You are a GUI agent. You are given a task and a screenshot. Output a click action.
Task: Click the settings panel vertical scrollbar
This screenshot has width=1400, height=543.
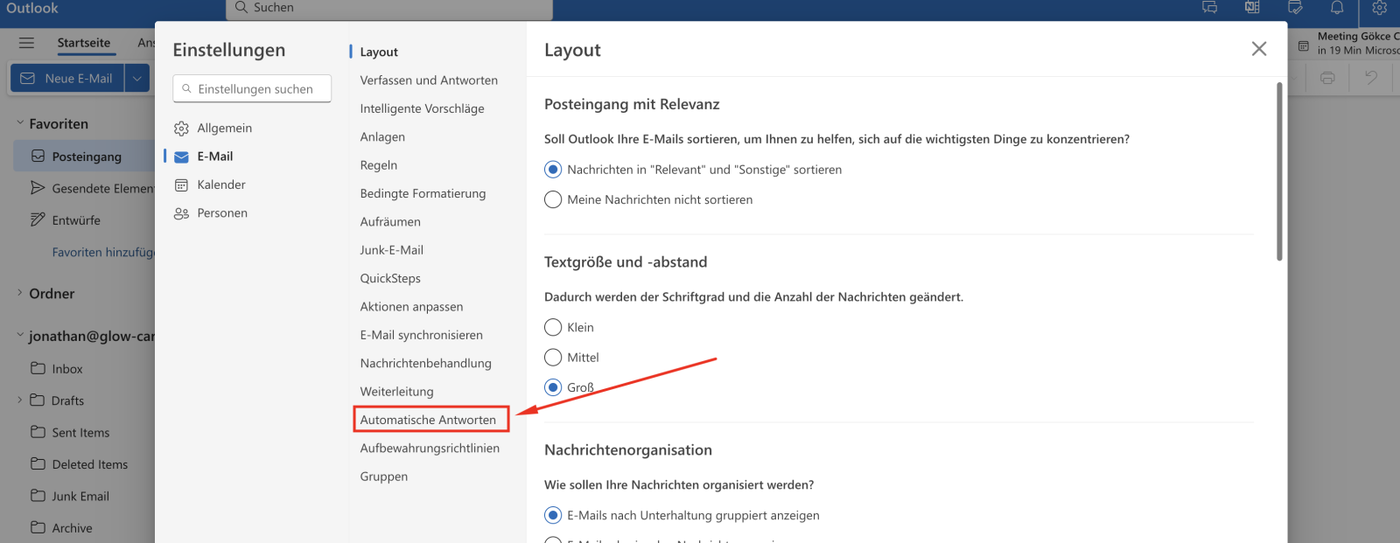pos(1280,172)
